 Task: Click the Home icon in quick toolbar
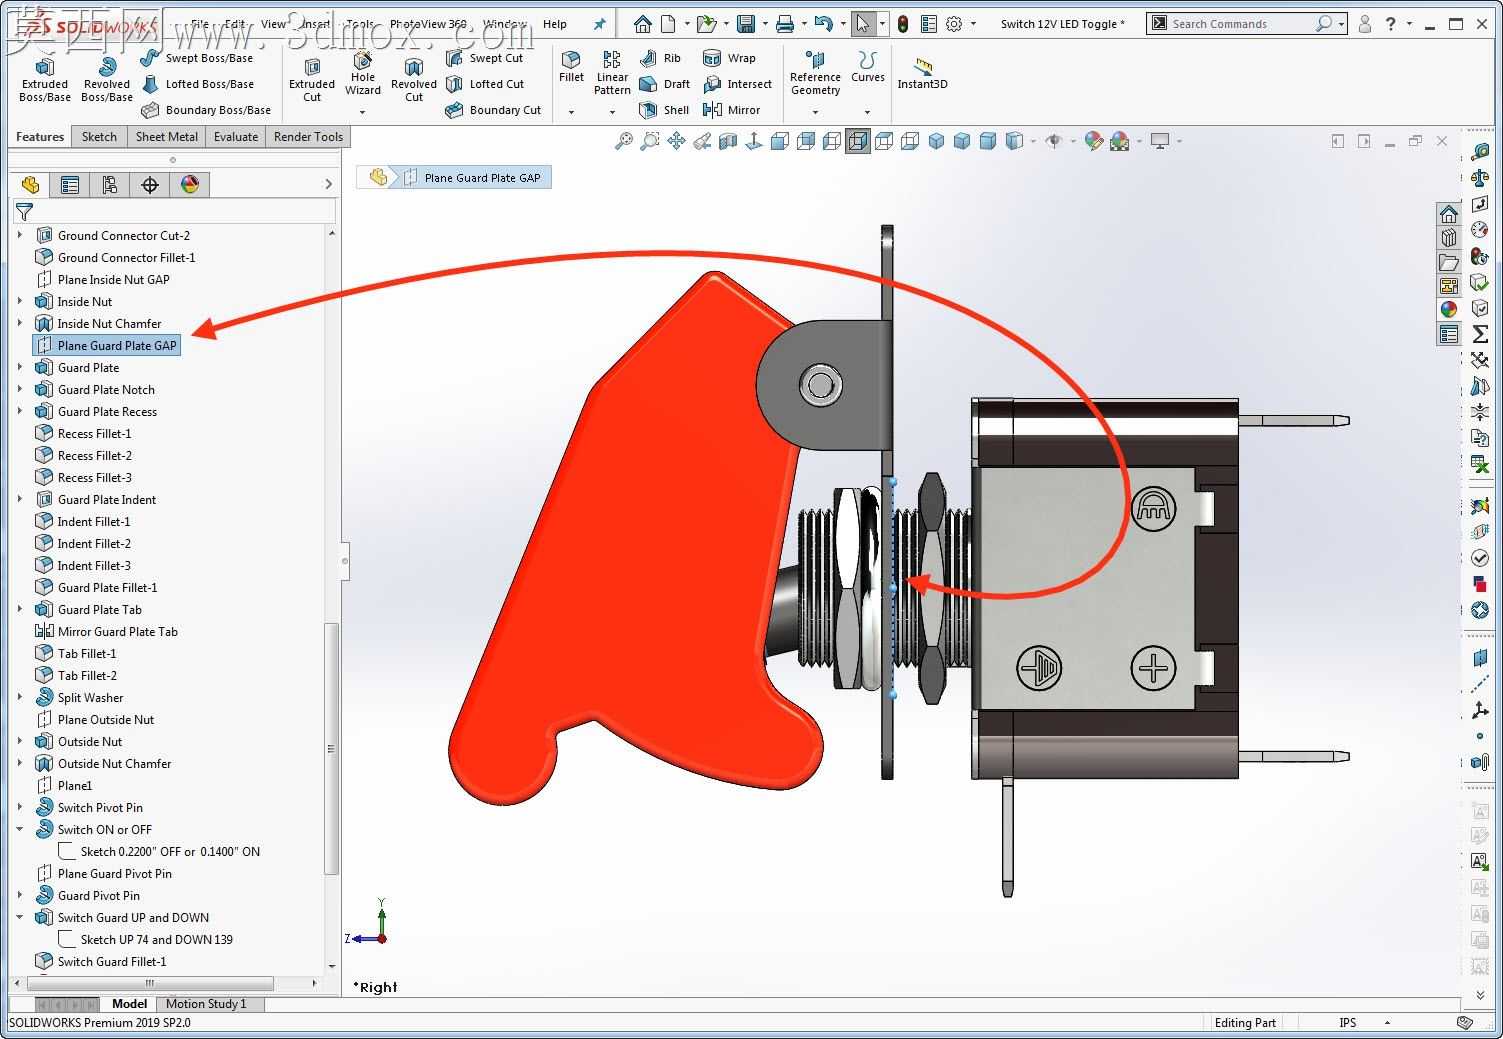click(x=643, y=24)
